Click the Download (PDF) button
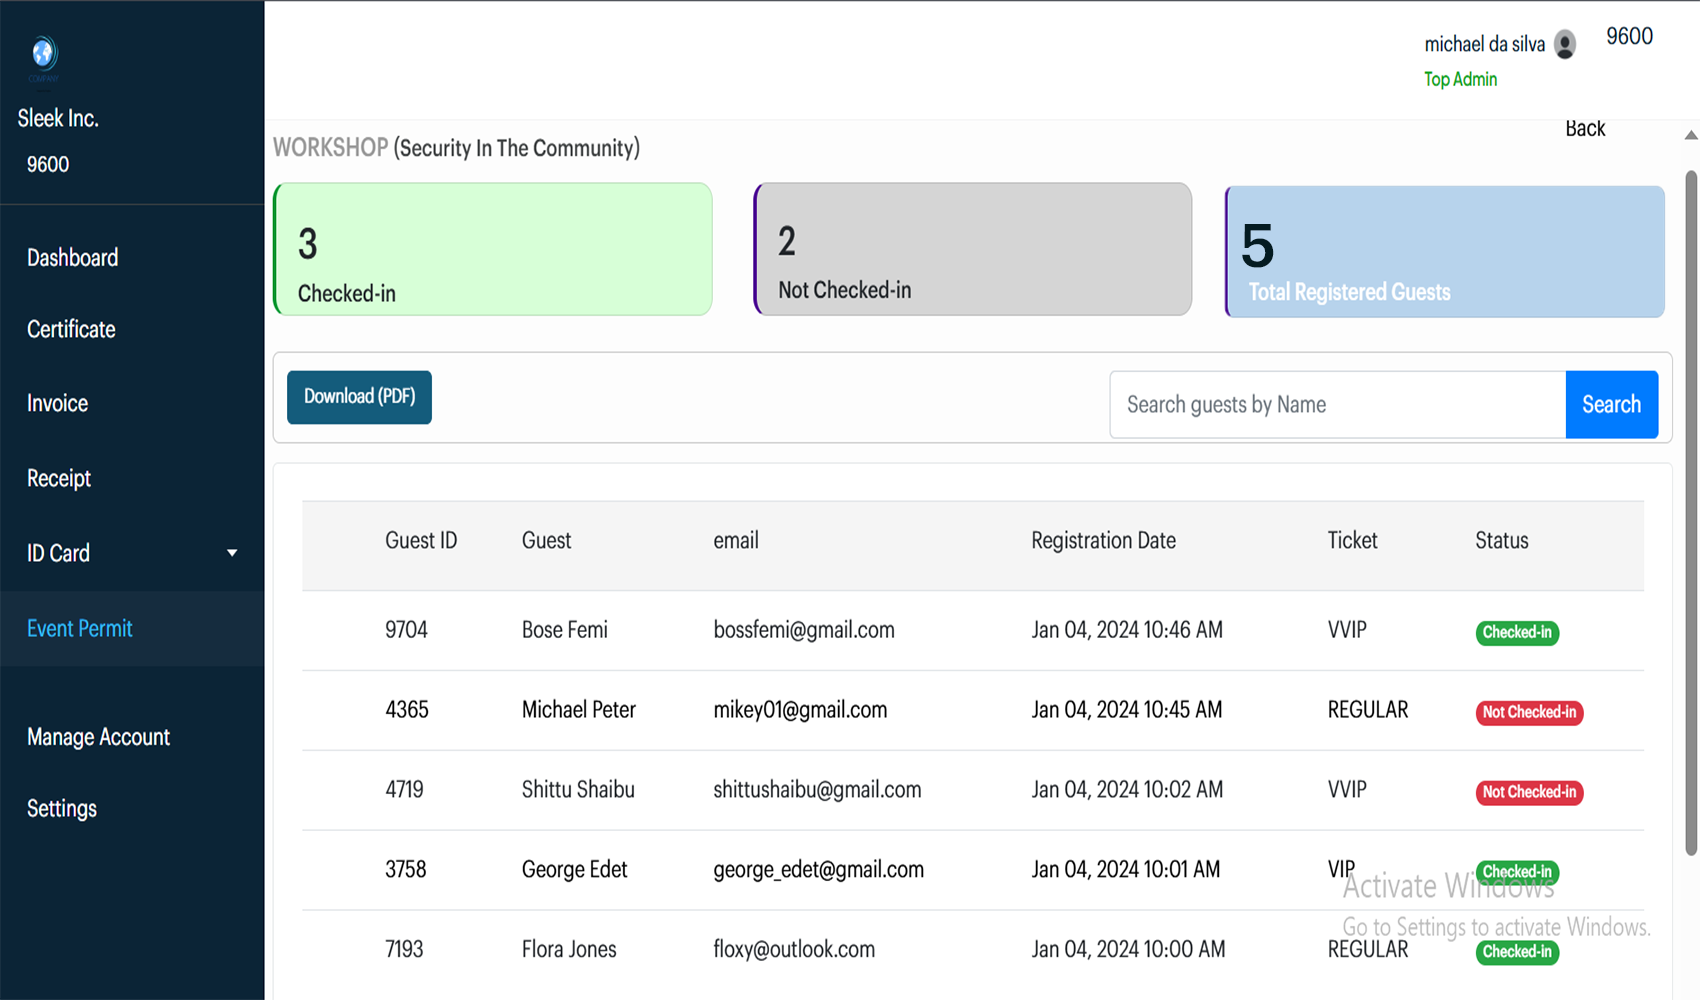1700x1000 pixels. [x=359, y=397]
